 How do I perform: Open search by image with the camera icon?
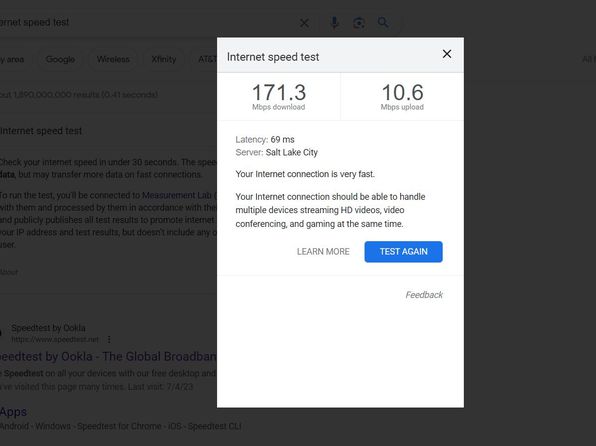(x=359, y=23)
